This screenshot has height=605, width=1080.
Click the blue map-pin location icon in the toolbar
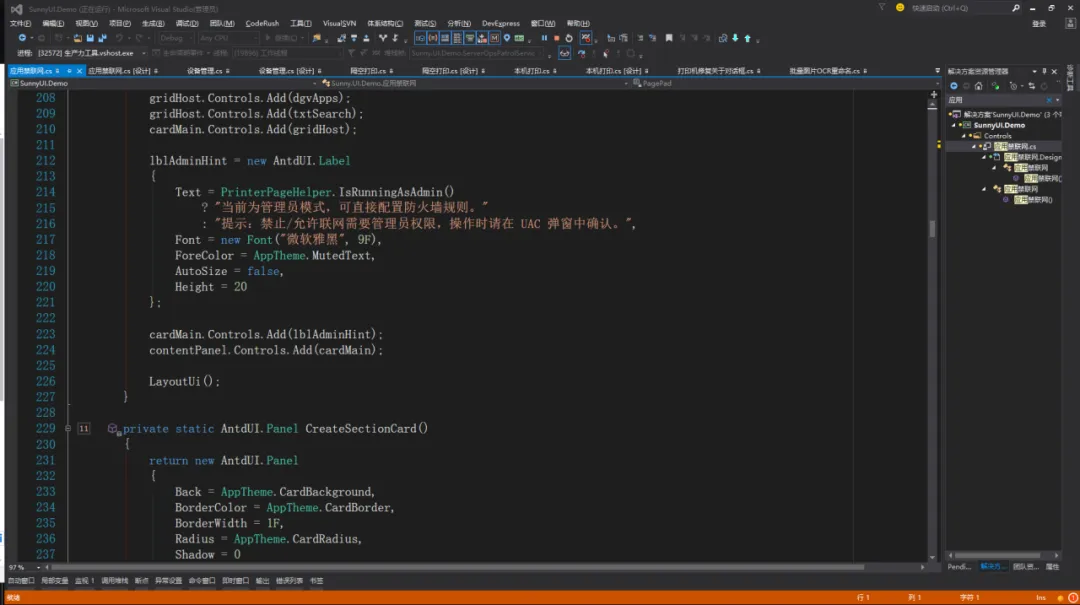point(507,38)
